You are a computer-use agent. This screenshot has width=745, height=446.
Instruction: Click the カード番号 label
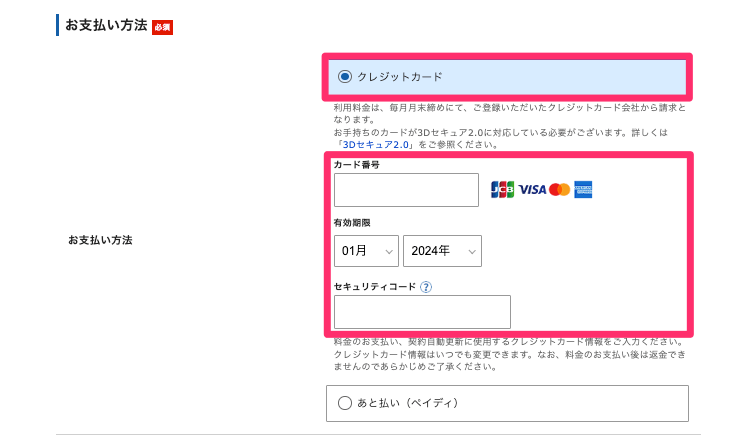coord(356,165)
